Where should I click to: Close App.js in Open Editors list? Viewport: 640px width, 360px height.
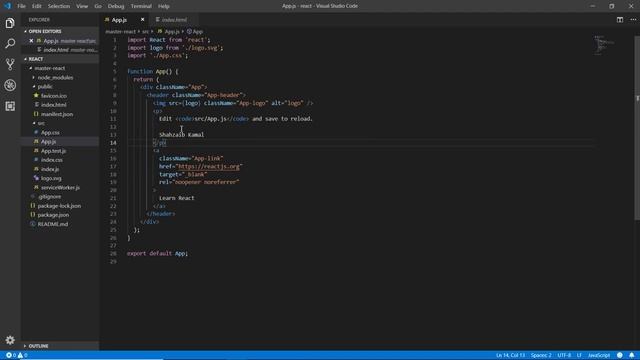click(31, 41)
